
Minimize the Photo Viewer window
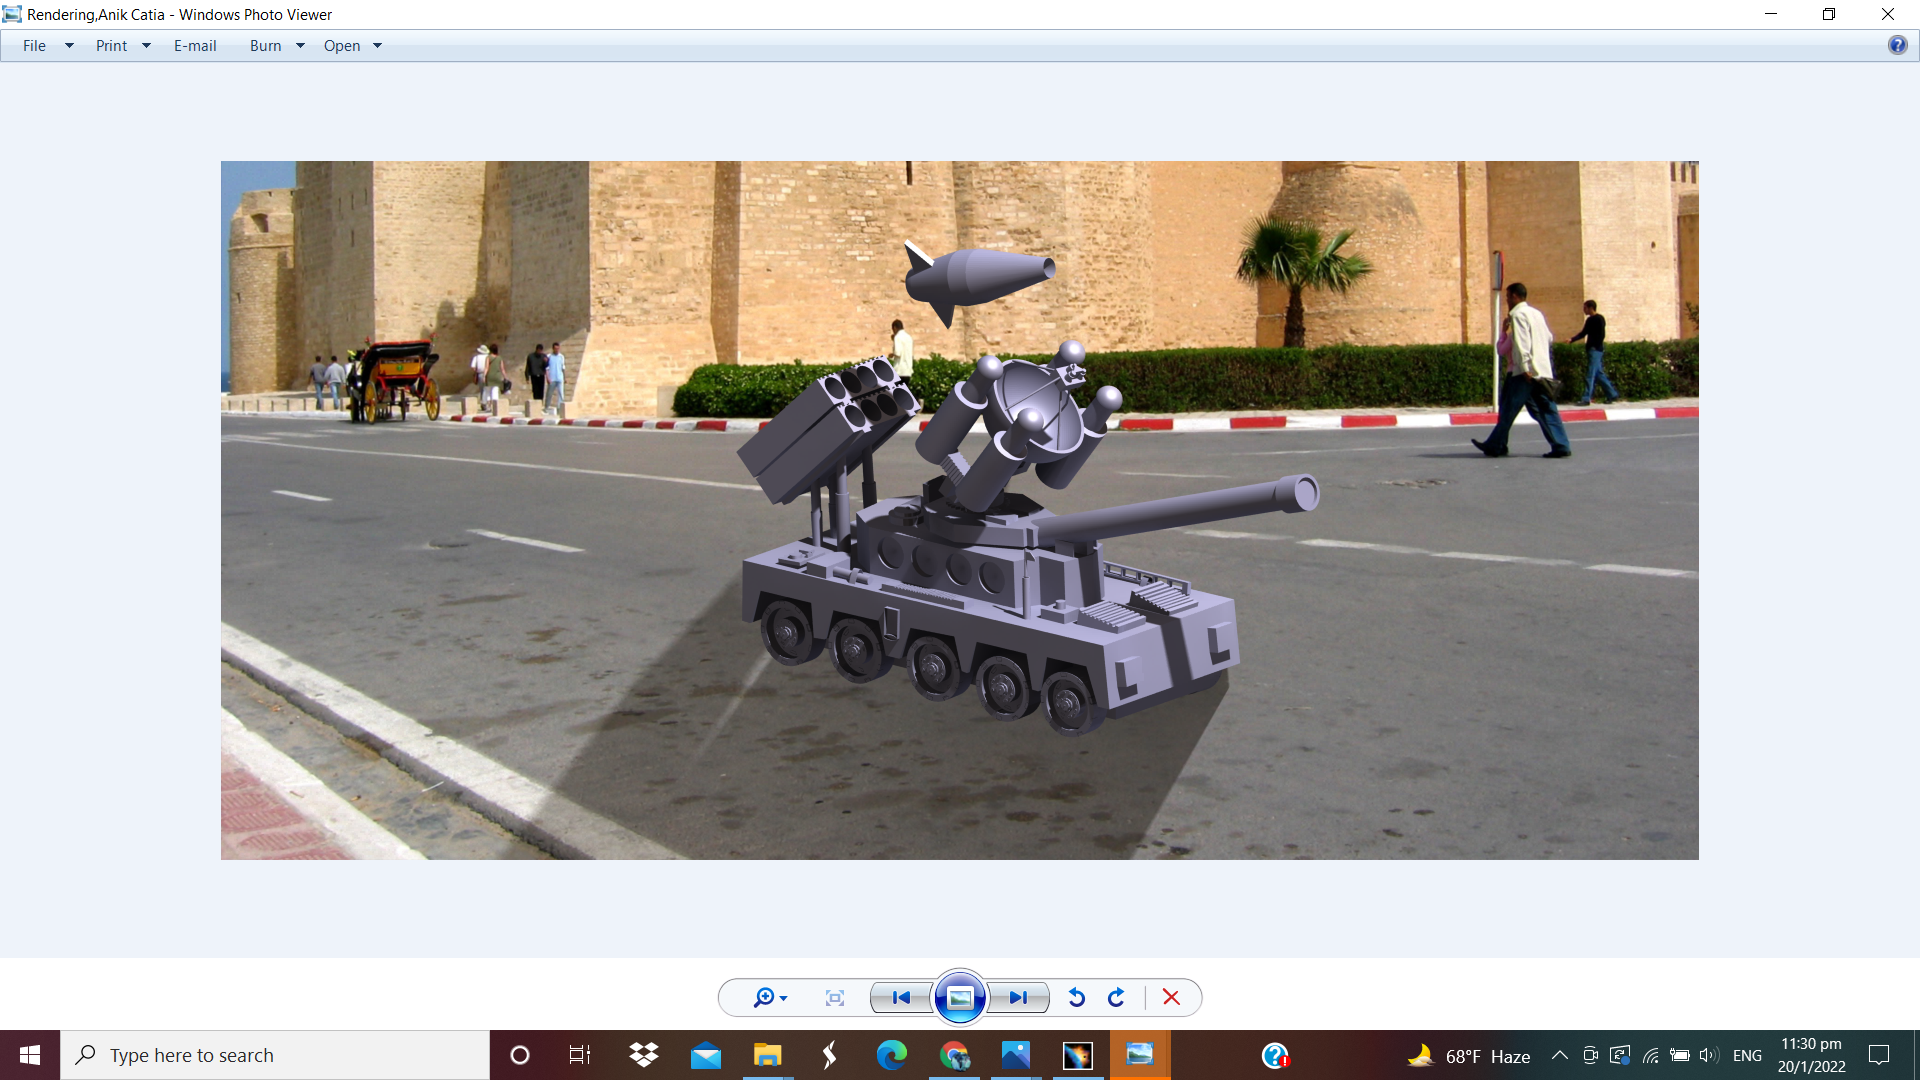click(x=1771, y=14)
